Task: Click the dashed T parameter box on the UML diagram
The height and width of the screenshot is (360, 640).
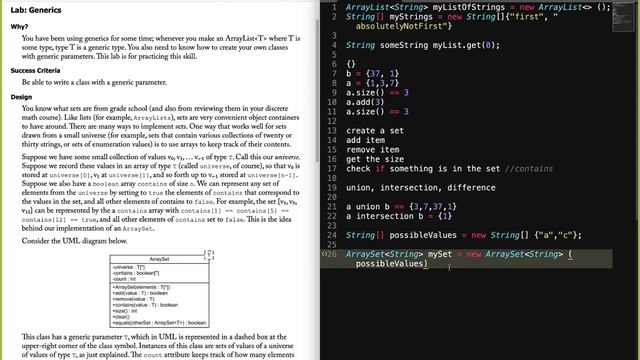Action: coord(209,255)
